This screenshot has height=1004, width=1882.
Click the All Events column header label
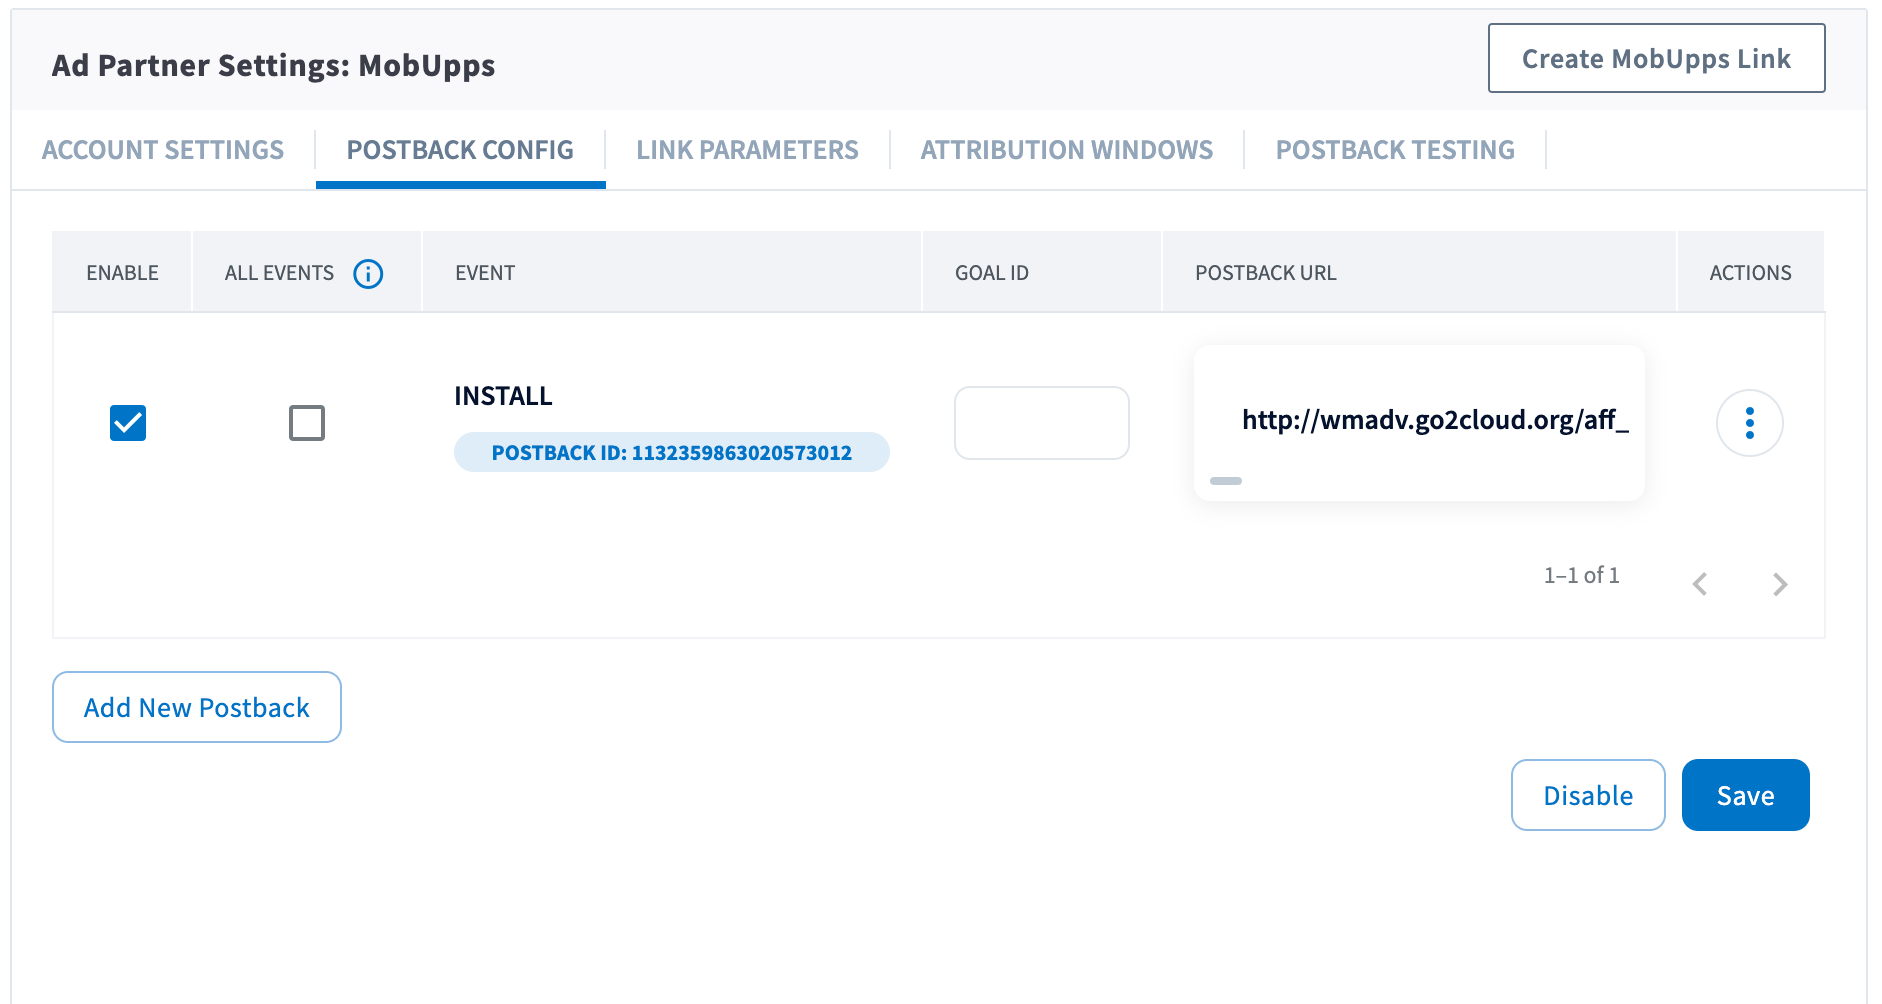pyautogui.click(x=279, y=273)
